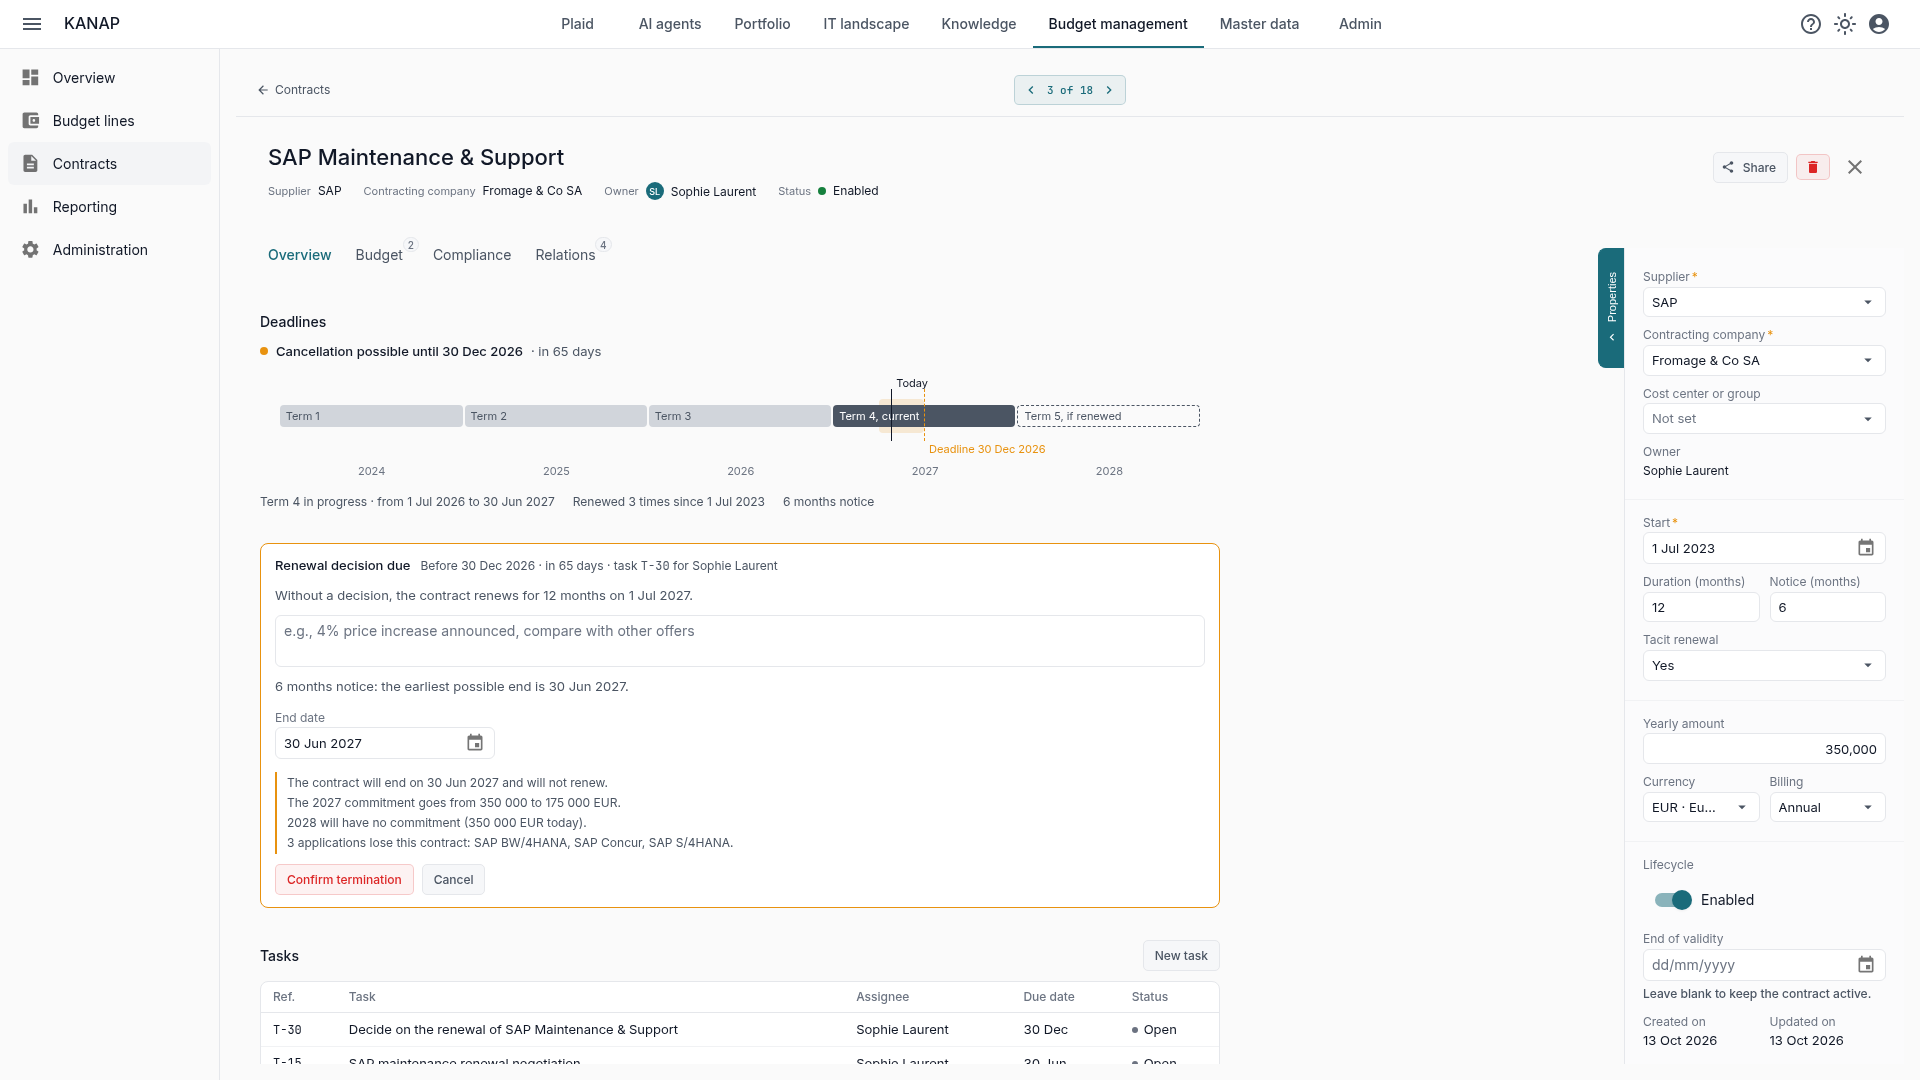Open Tacit renewal dropdown
Image resolution: width=1920 pixels, height=1080 pixels.
[1764, 666]
